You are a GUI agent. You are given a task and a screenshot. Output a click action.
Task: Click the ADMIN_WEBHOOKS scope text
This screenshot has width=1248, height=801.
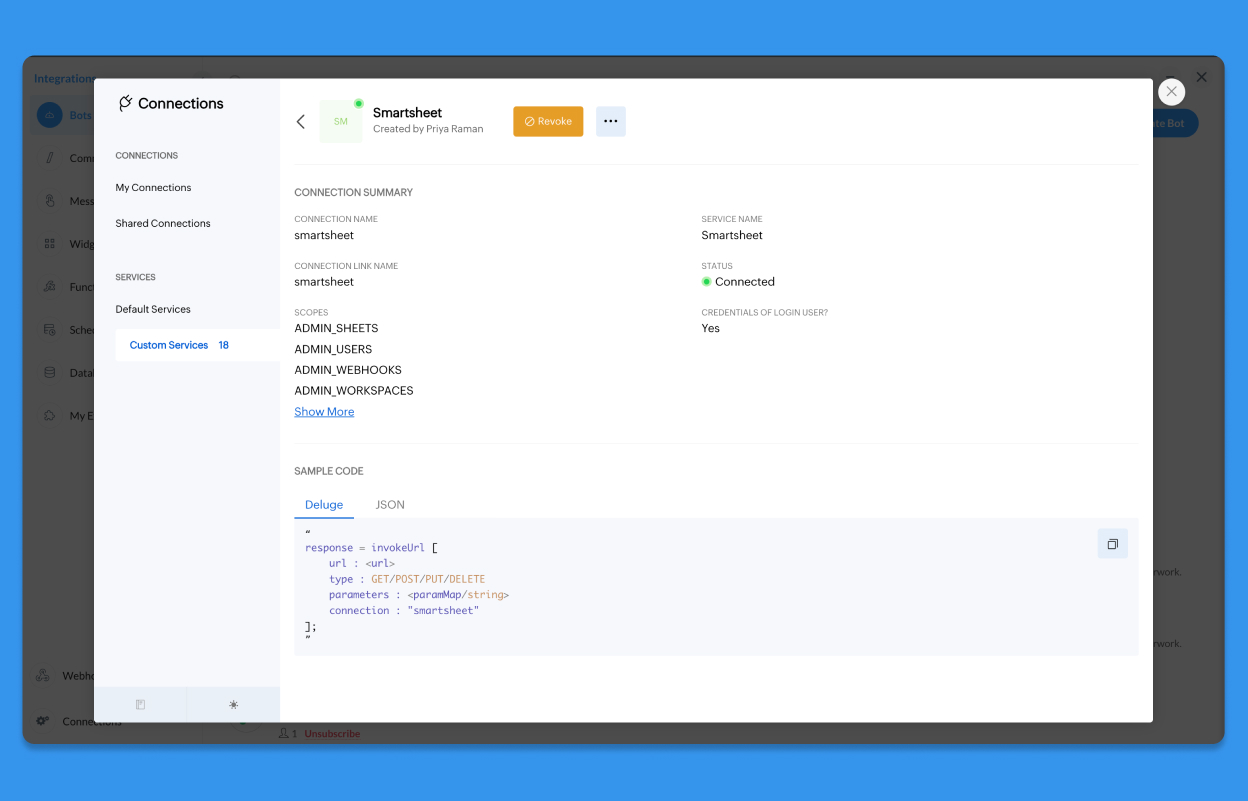[x=348, y=371]
